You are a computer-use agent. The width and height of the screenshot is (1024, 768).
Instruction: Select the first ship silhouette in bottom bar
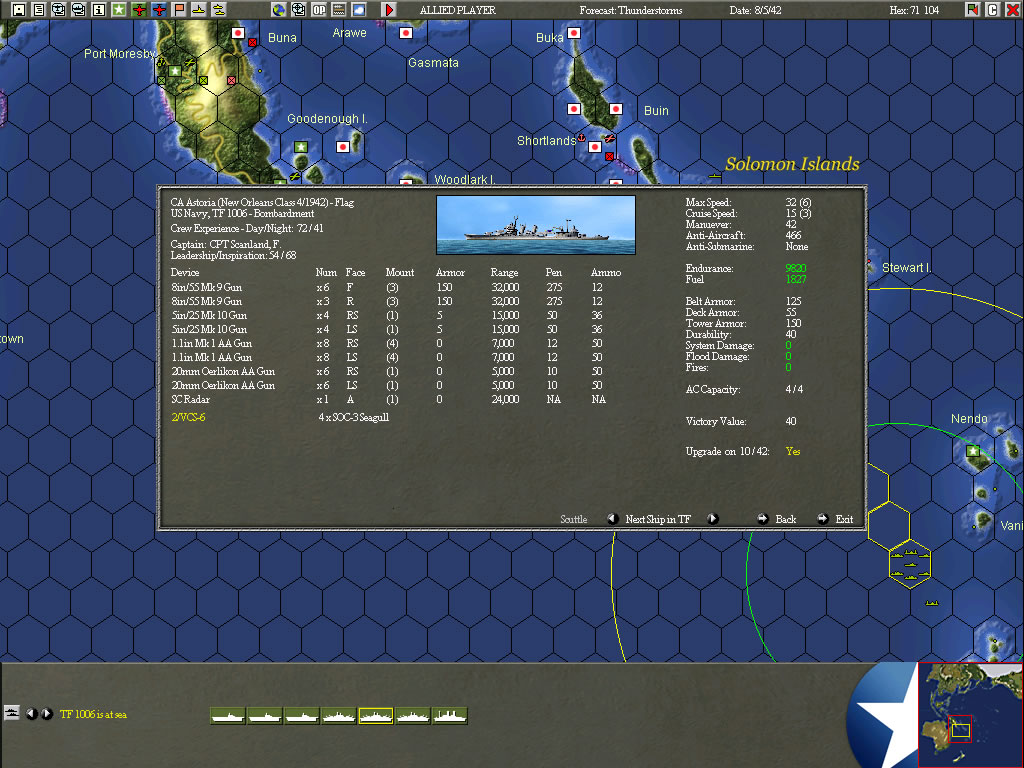click(x=228, y=716)
